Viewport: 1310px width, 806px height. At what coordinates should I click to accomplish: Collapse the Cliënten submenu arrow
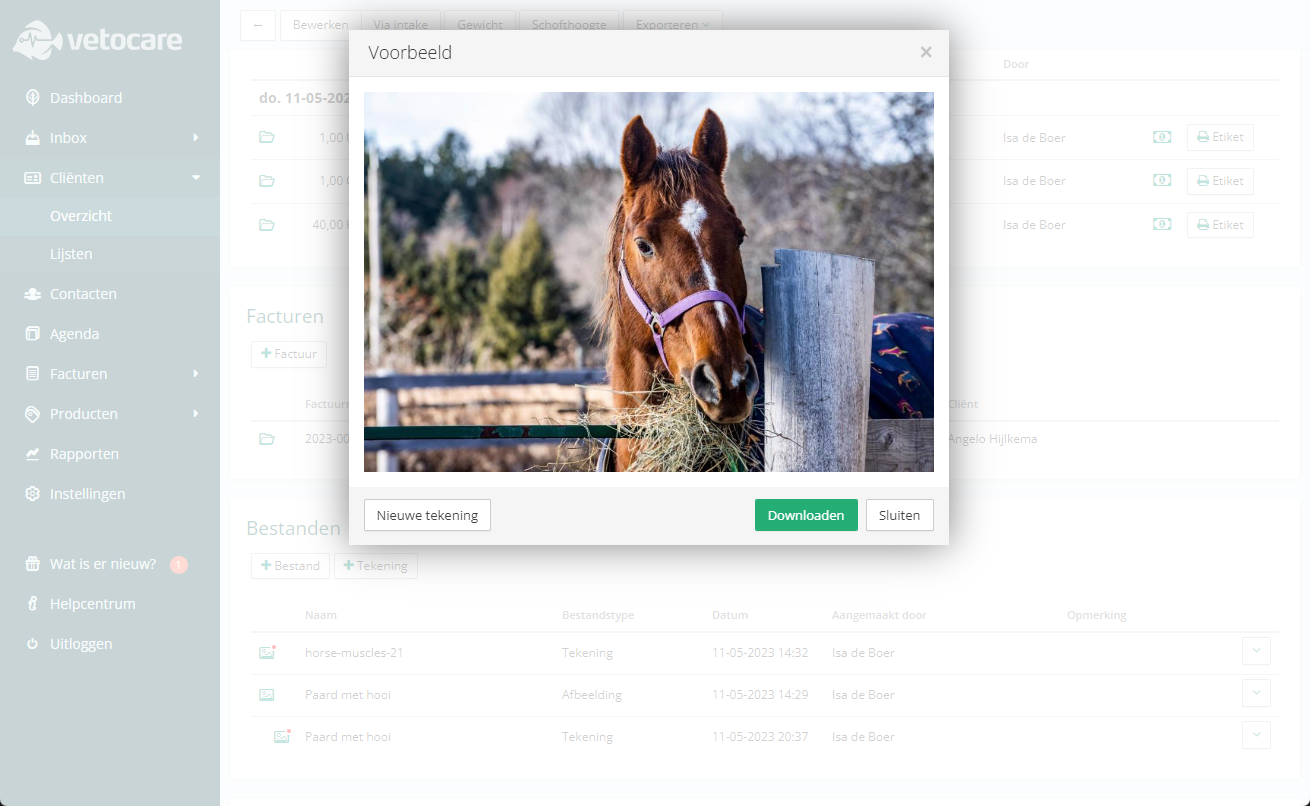[x=196, y=178]
